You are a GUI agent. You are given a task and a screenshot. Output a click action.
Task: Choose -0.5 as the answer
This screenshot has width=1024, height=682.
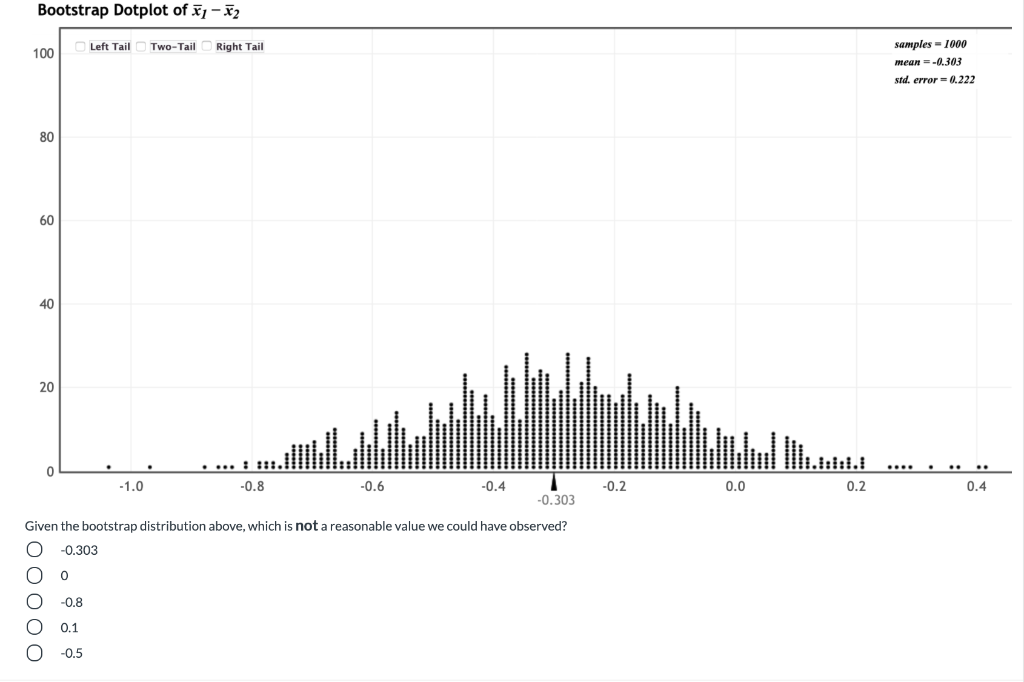35,653
